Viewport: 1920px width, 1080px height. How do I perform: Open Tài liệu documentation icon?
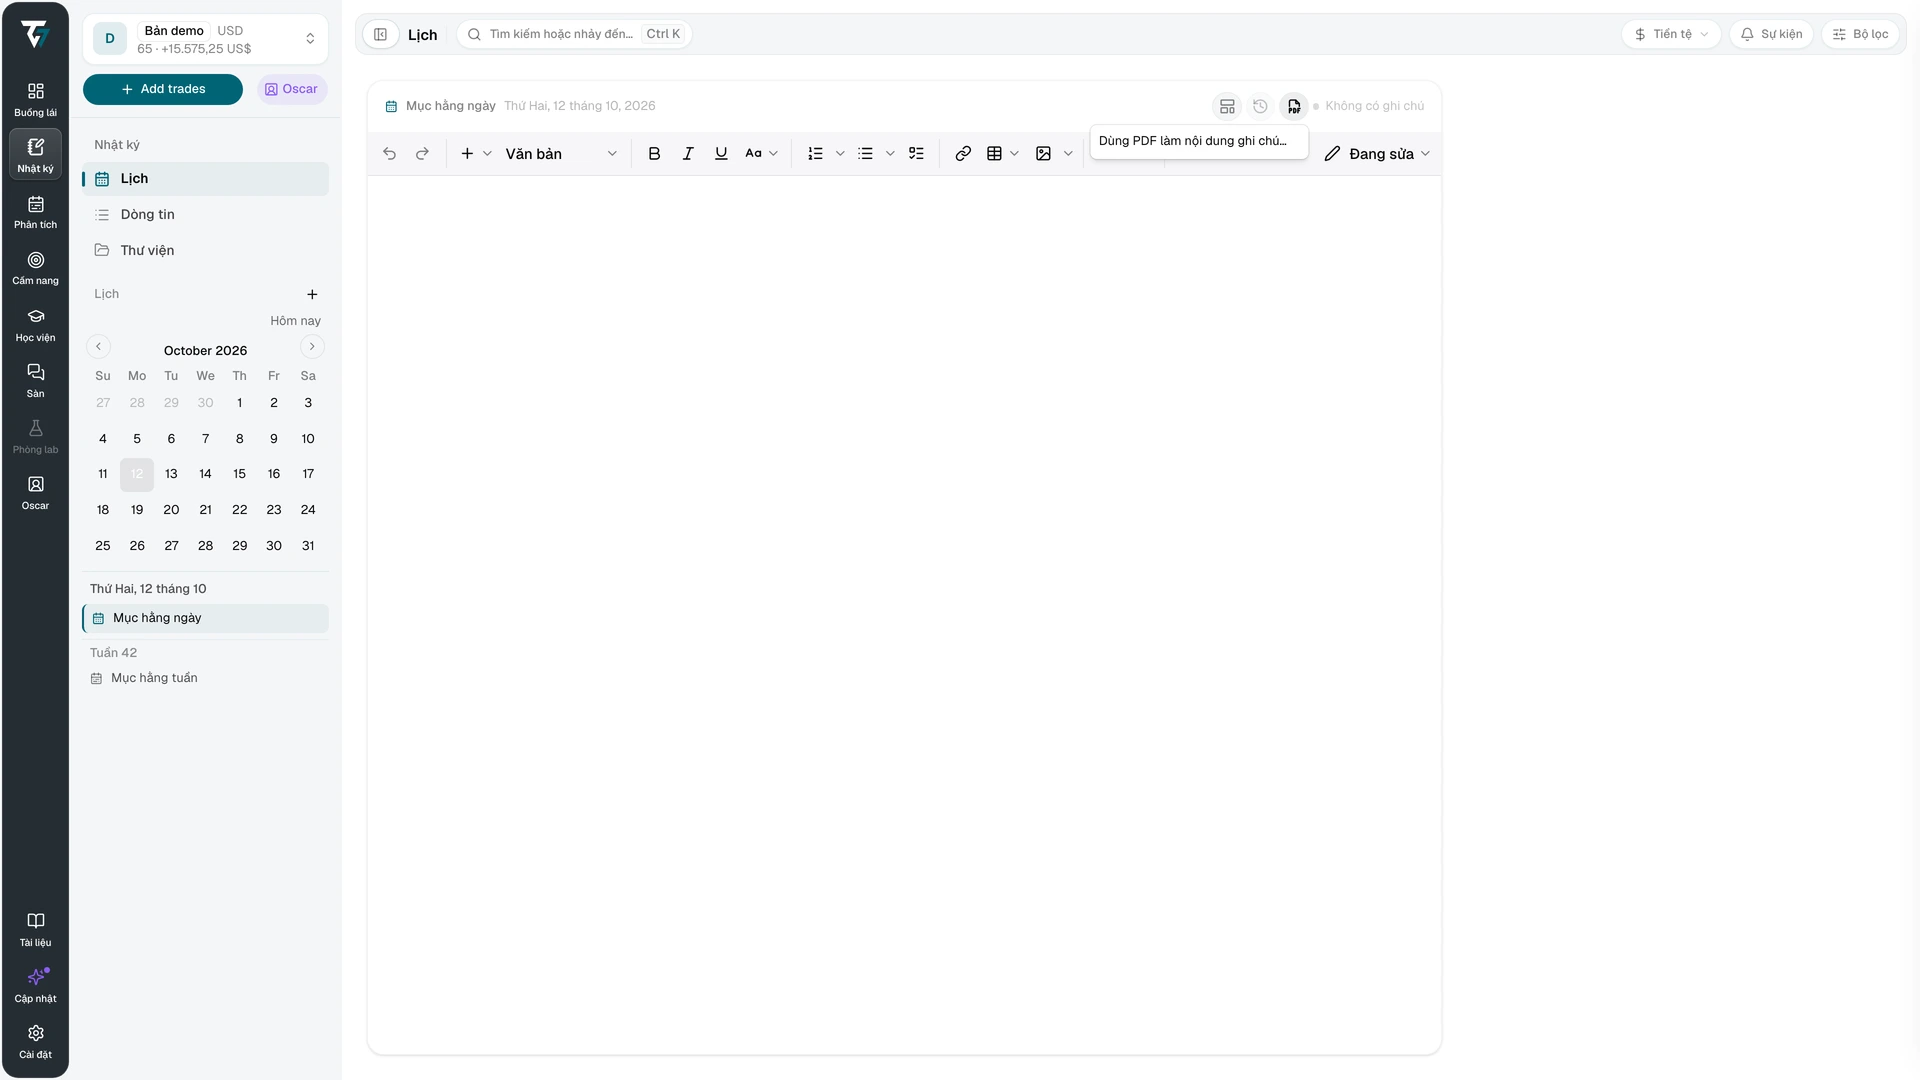(x=35, y=929)
